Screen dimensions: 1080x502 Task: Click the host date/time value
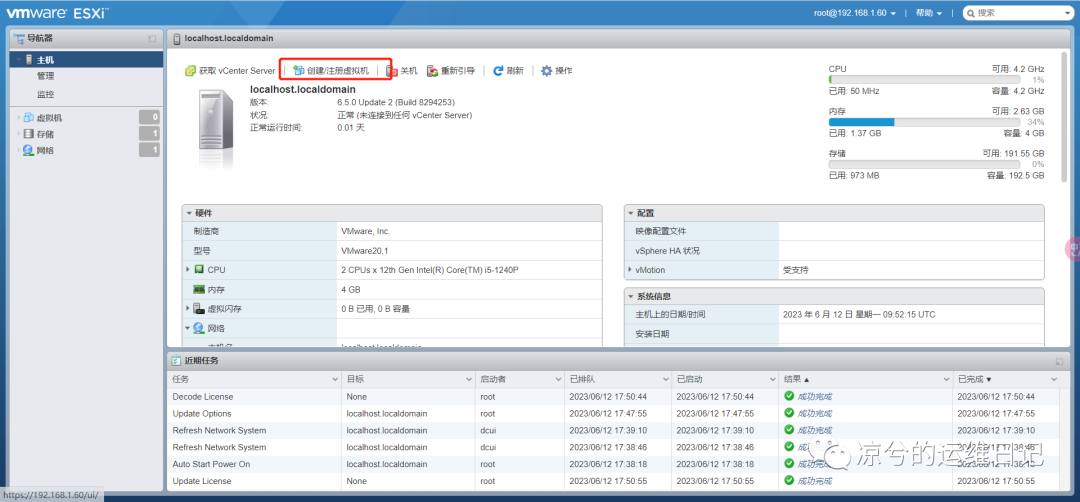tap(859, 314)
